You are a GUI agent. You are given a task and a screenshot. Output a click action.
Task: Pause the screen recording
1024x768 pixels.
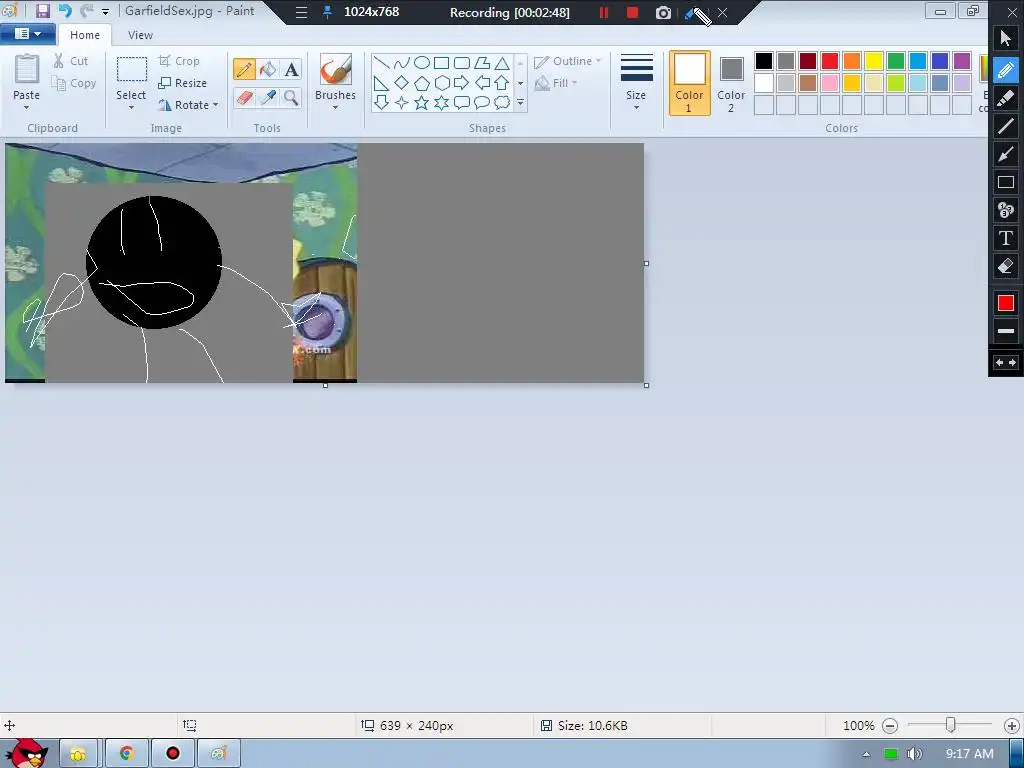pyautogui.click(x=603, y=12)
